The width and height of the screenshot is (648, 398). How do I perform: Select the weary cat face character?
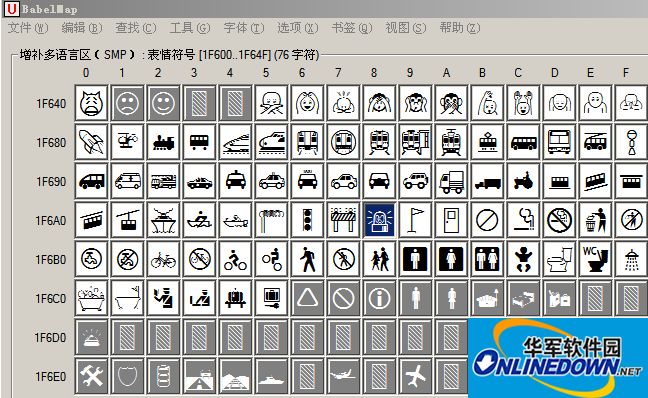point(91,103)
